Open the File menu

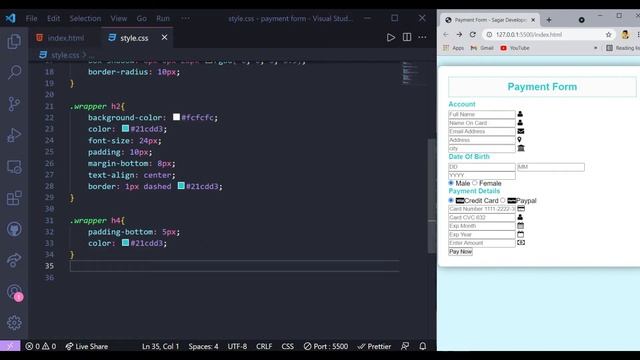[31, 18]
